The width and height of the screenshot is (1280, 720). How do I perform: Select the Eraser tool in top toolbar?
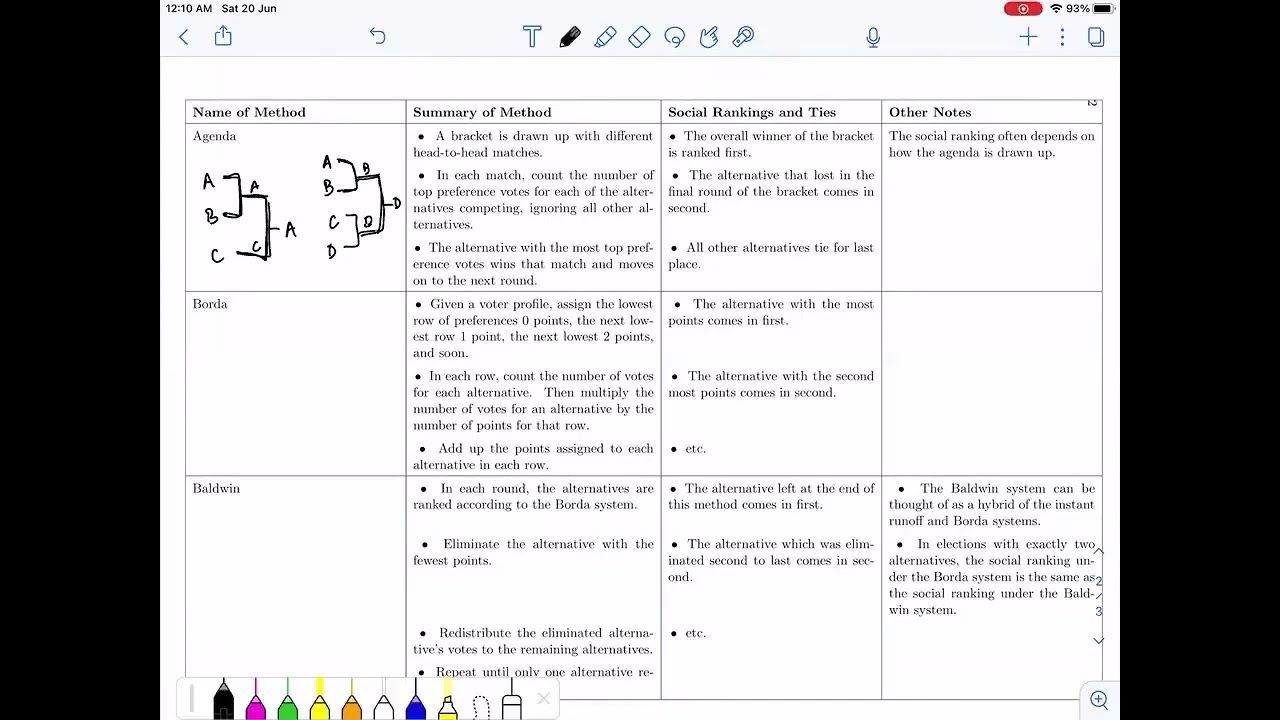tap(640, 37)
